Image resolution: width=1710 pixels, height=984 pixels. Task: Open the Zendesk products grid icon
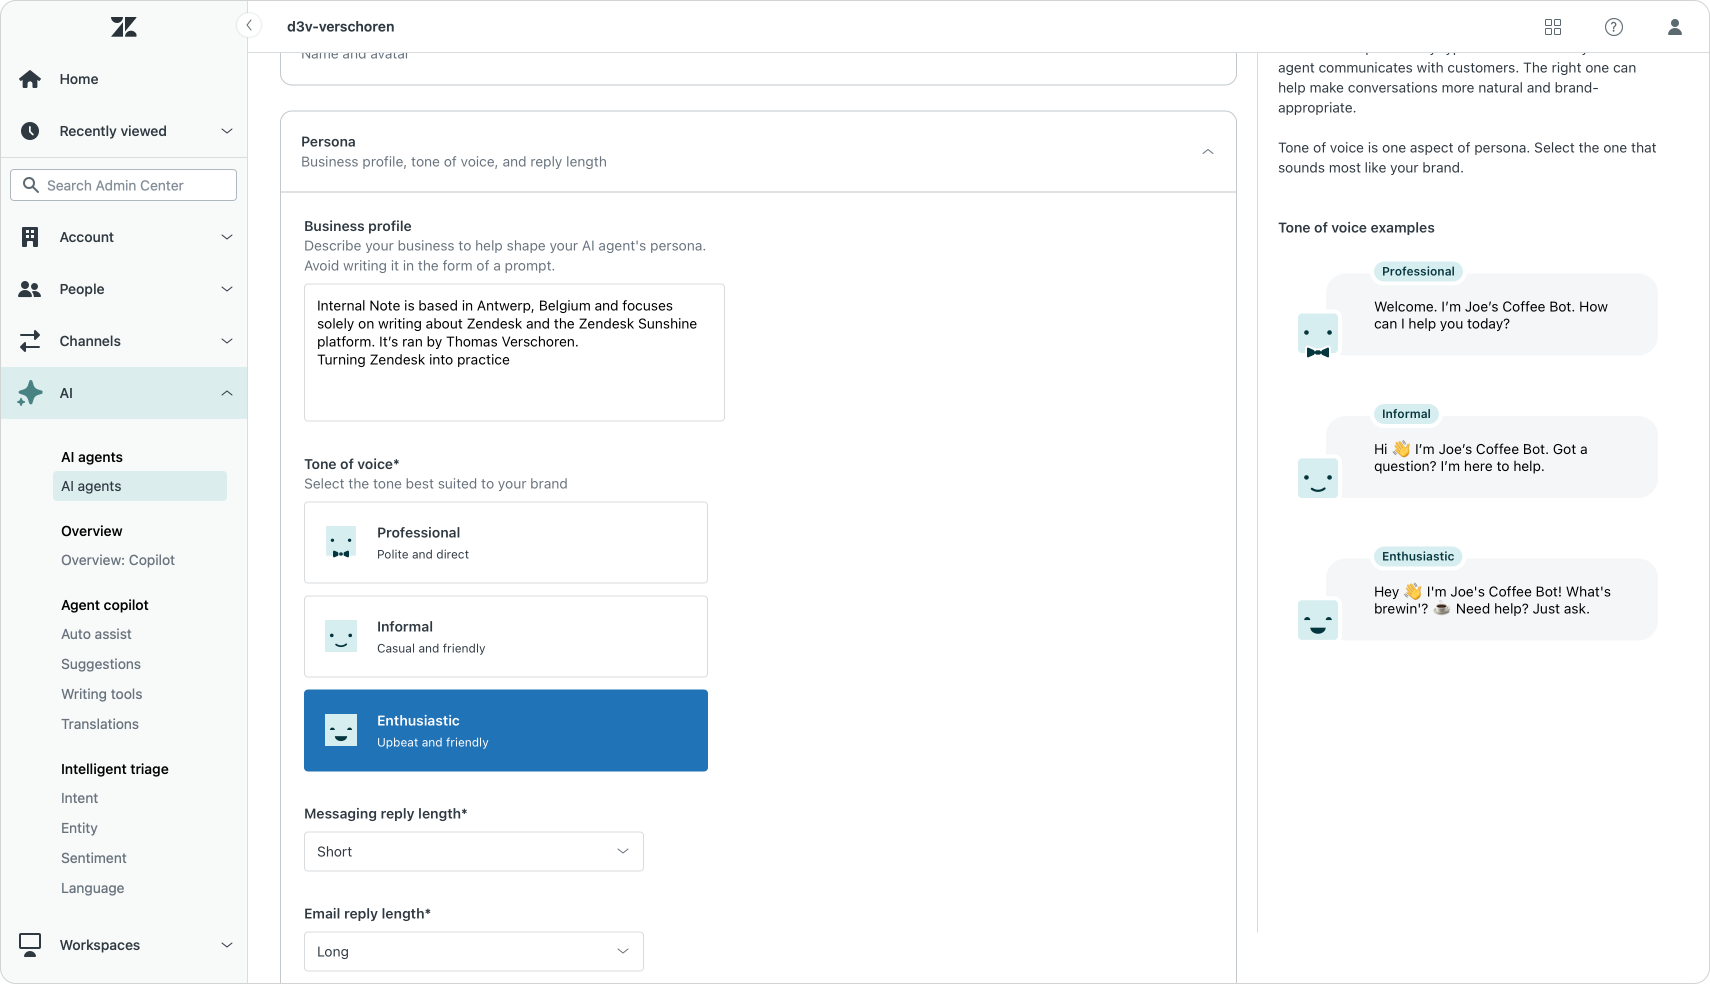coord(1553,27)
